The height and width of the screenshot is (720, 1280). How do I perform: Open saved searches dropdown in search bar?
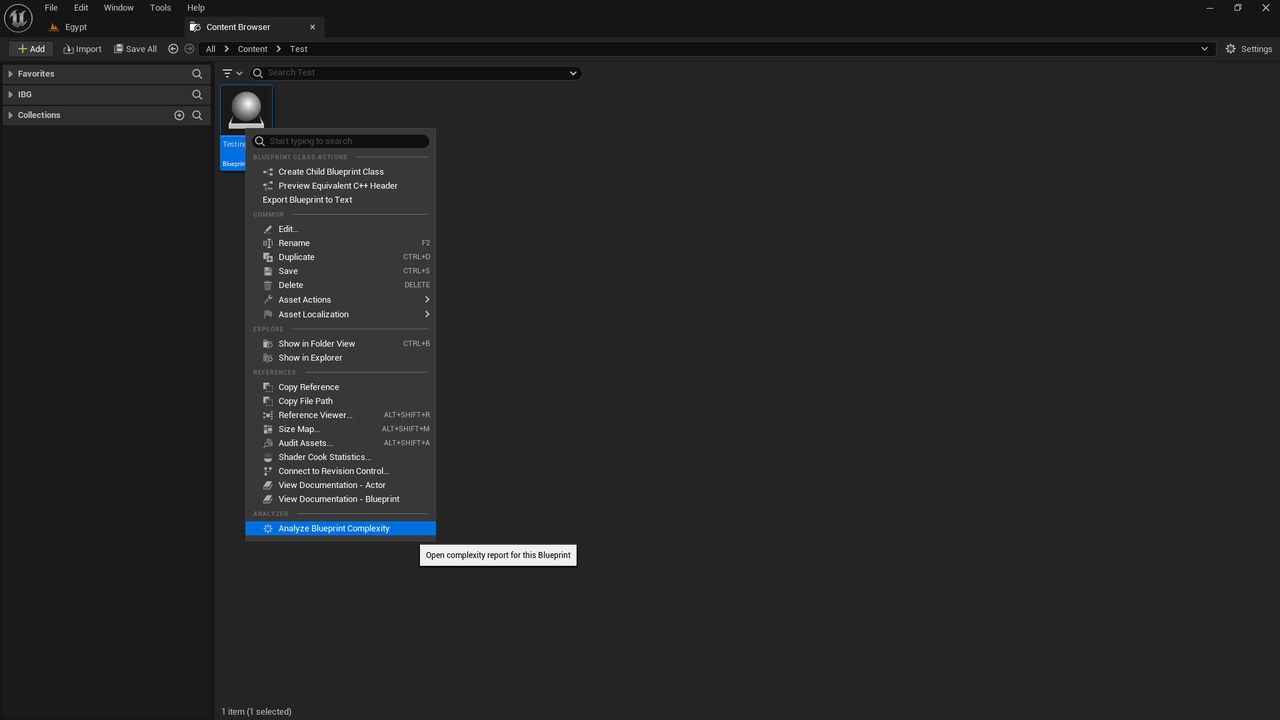[x=573, y=73]
